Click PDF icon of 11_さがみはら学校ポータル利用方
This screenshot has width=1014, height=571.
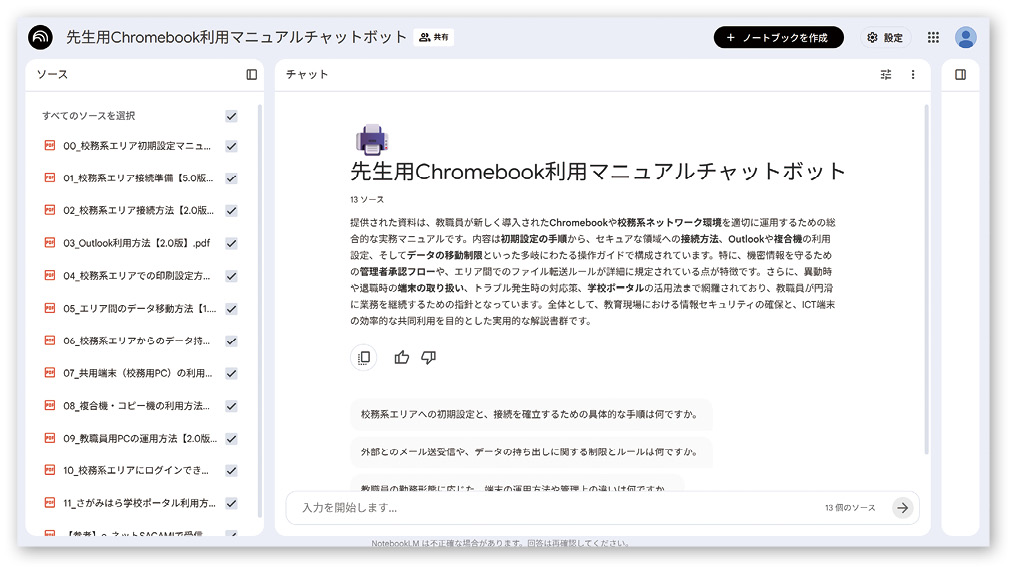[50, 502]
